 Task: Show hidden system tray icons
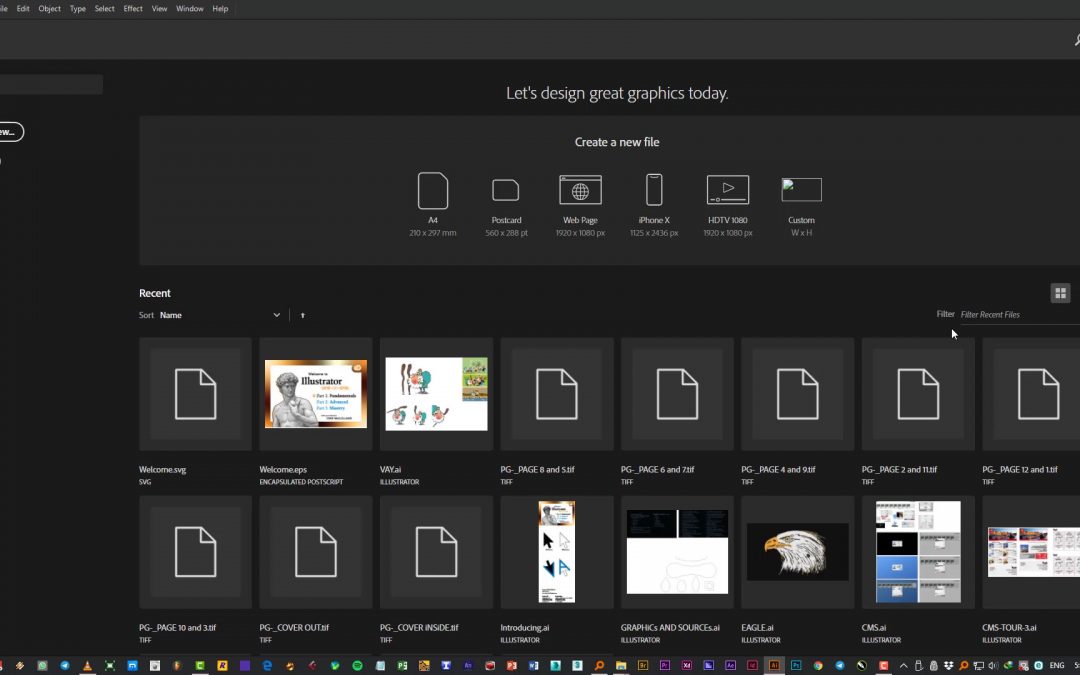coord(903,665)
